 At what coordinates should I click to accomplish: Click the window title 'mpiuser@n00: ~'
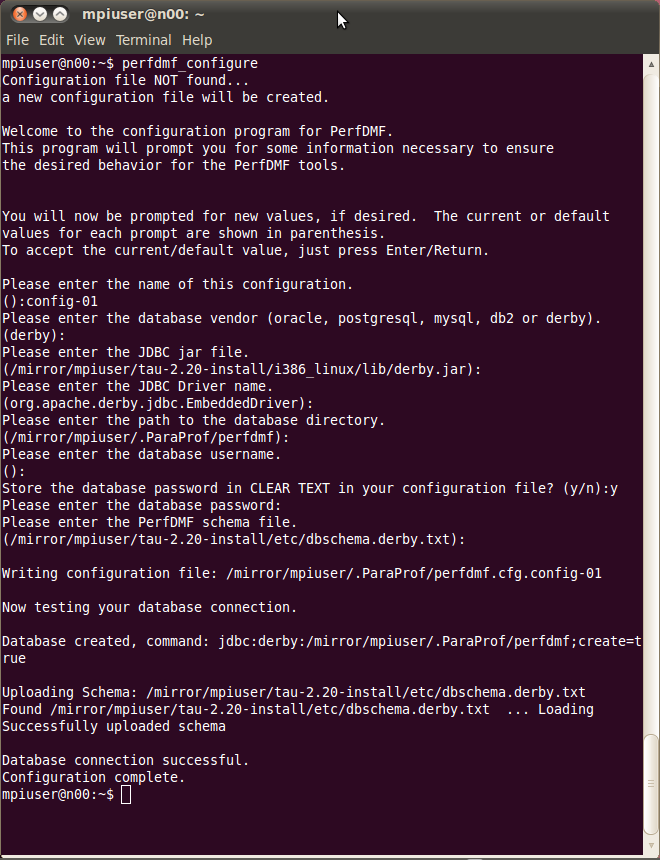point(143,14)
